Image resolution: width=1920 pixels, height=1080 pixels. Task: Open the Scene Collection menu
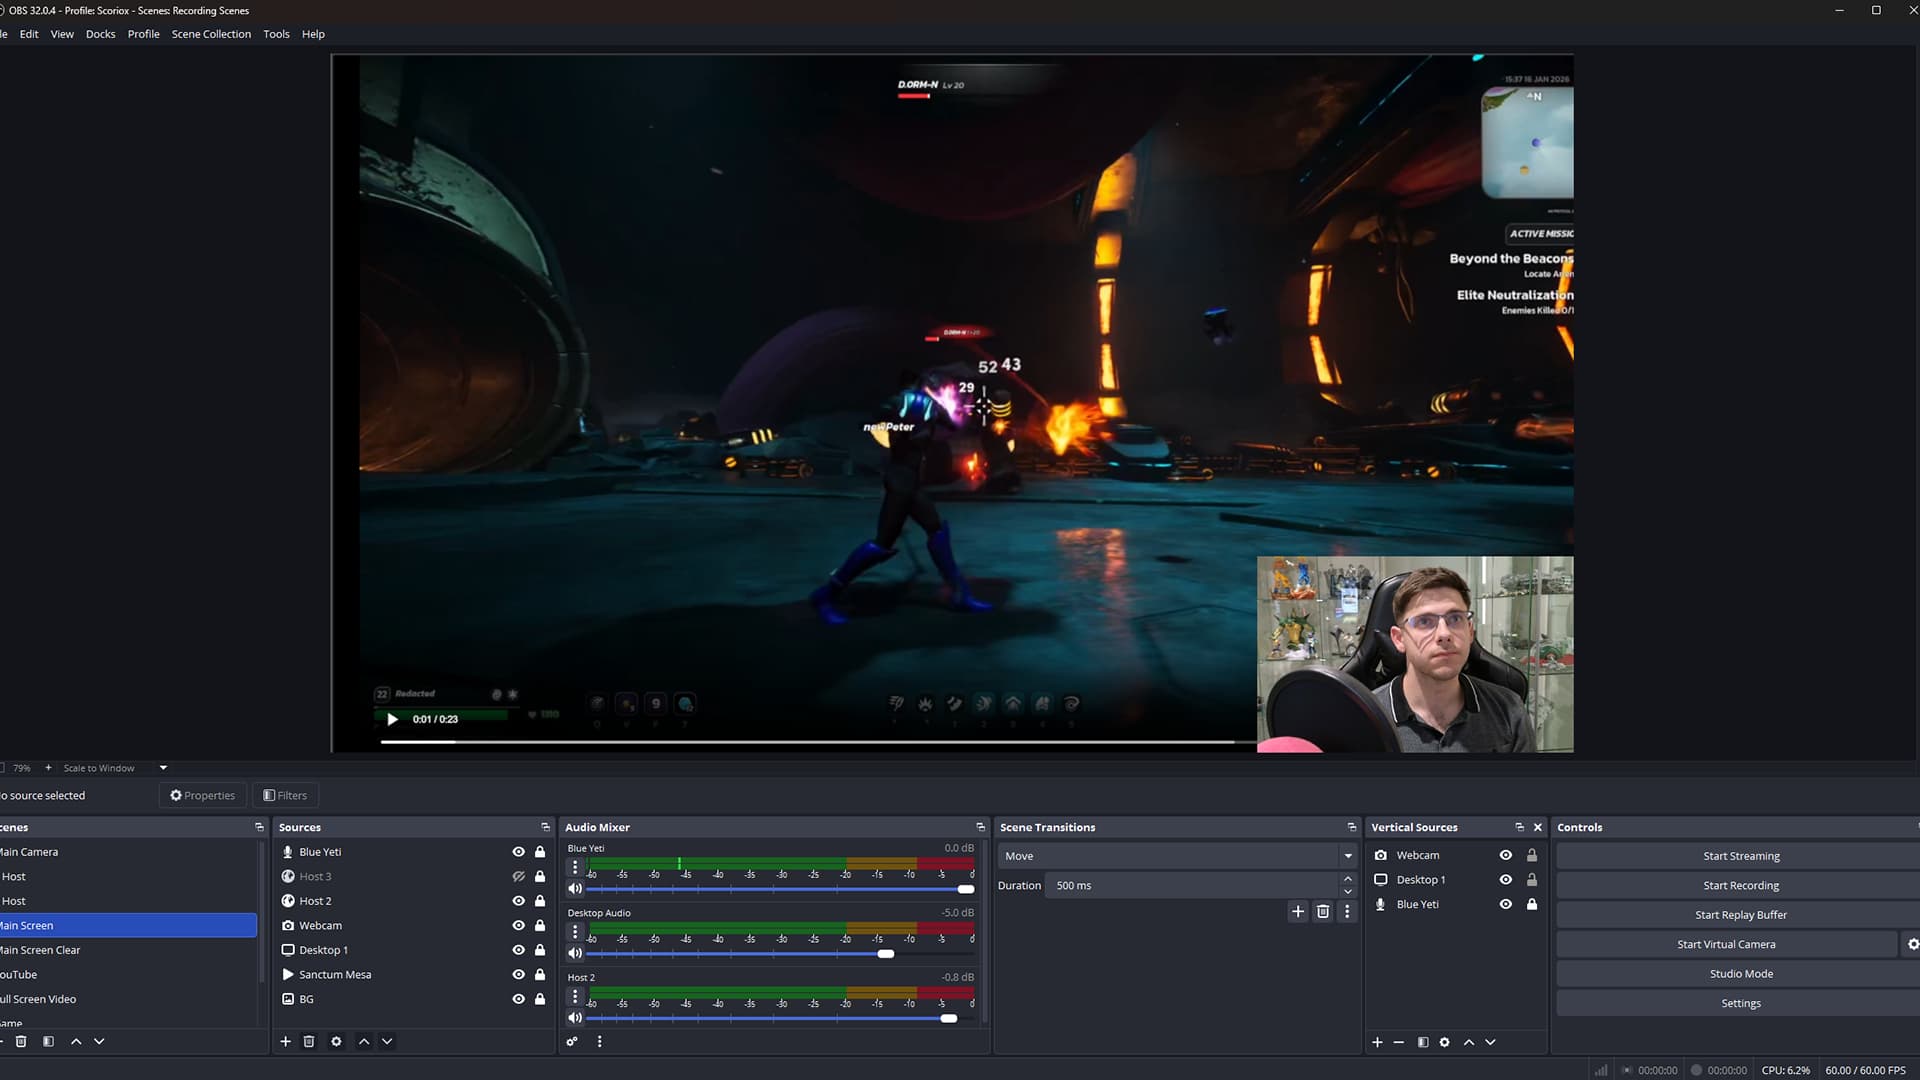(211, 33)
